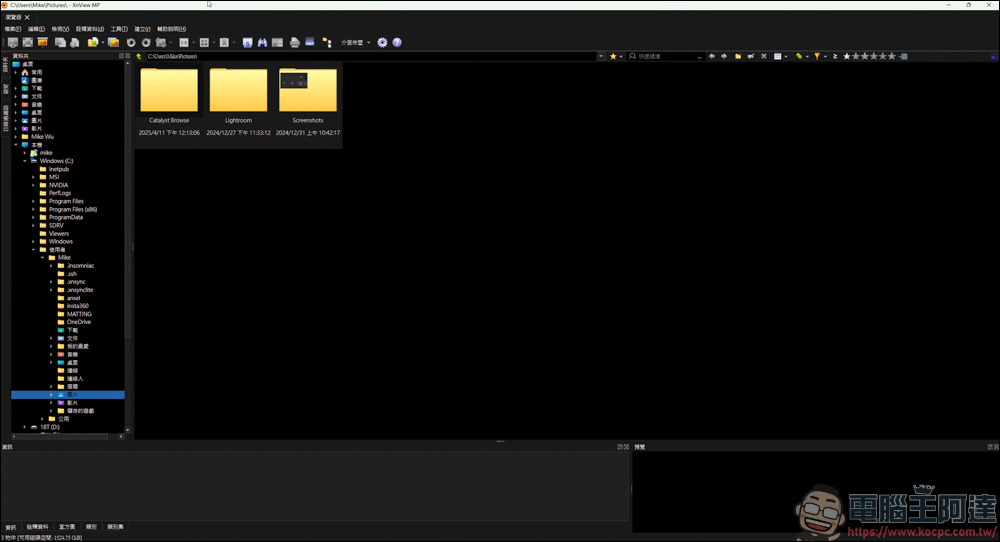Click the copy files toolbar icon
This screenshot has width=1000, height=542.
click(60, 42)
